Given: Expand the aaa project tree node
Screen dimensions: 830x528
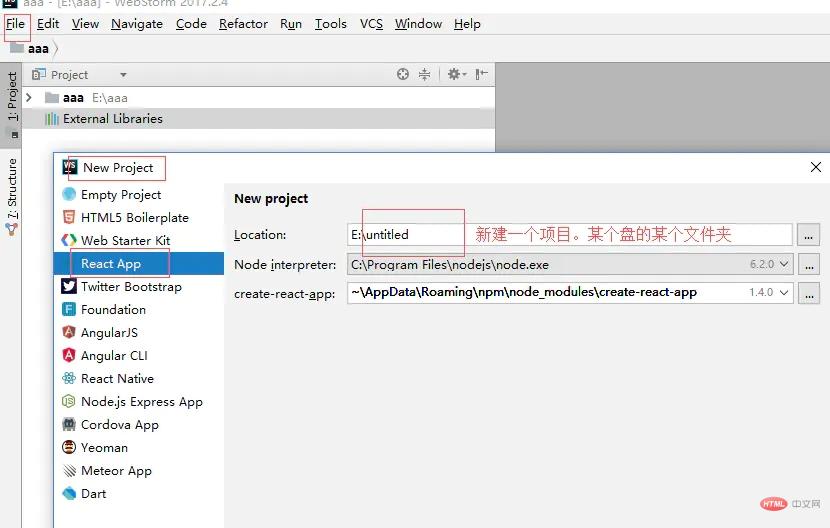Looking at the screenshot, I should [x=29, y=97].
